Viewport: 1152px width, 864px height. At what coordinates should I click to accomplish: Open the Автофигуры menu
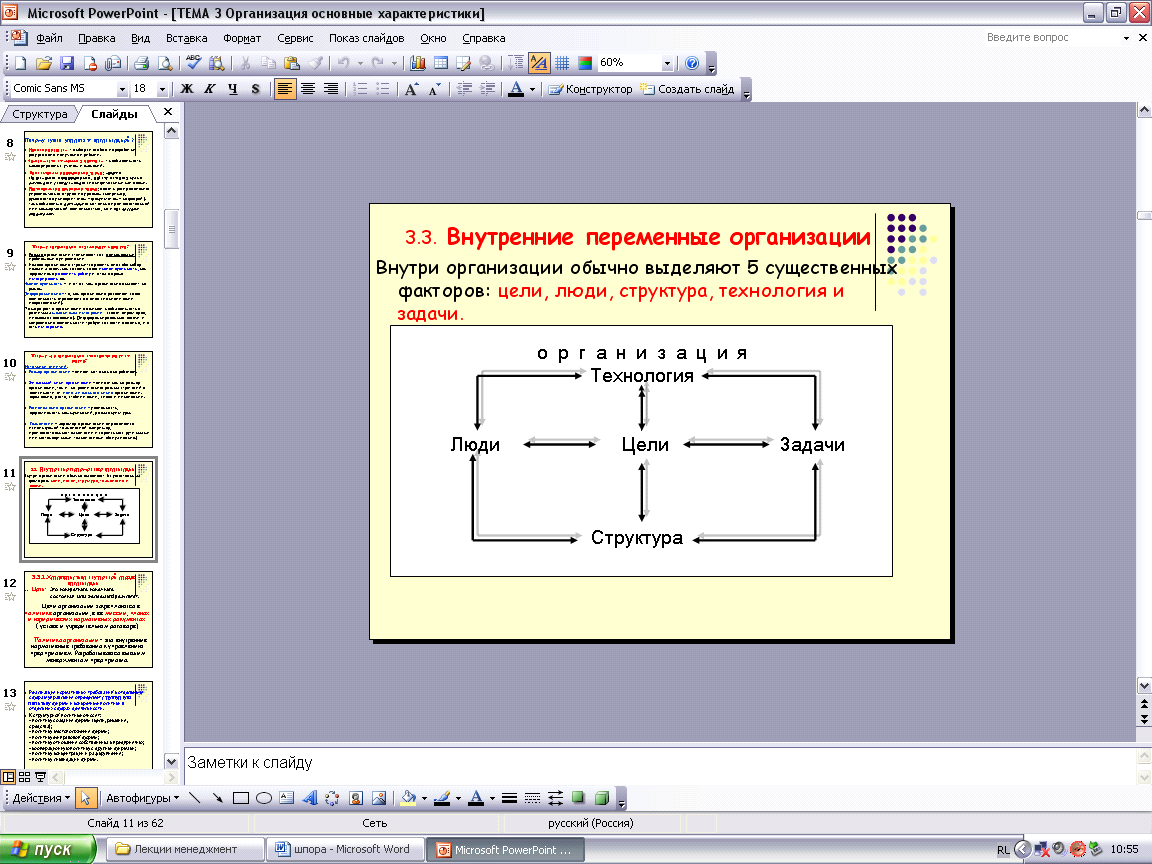pyautogui.click(x=143, y=798)
